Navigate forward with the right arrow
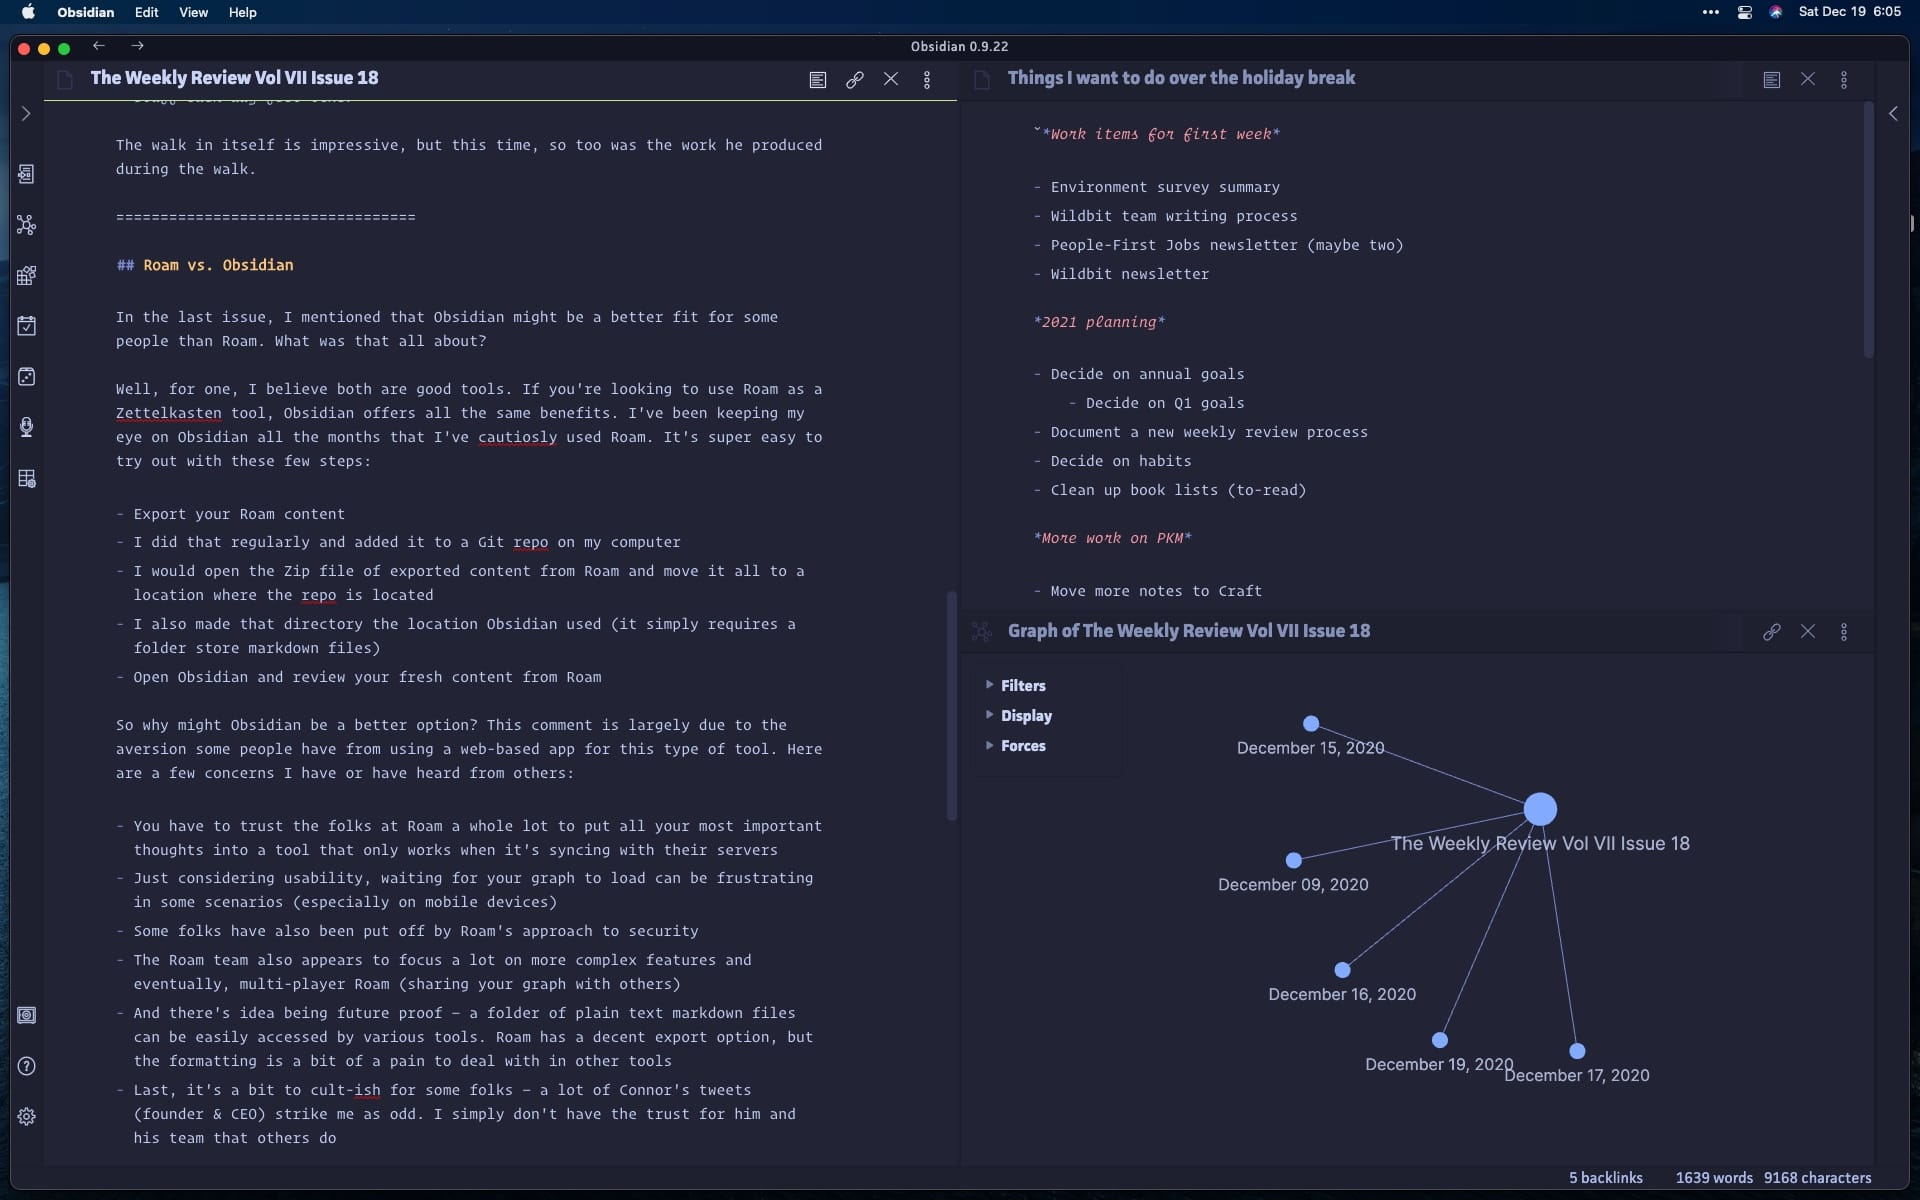 (138, 46)
